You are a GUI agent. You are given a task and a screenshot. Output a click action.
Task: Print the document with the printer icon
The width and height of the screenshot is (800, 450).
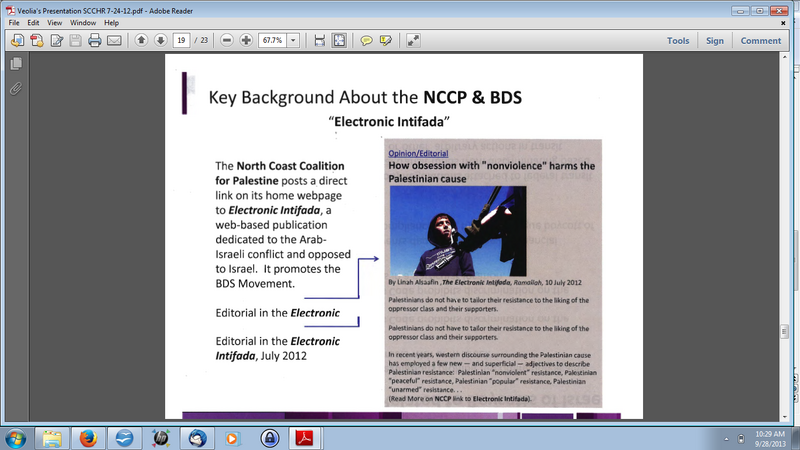[94, 40]
